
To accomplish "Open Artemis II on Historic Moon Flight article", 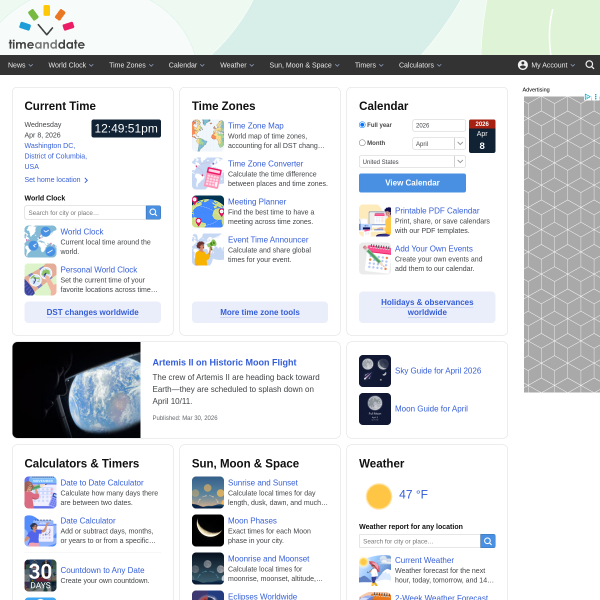I will [x=224, y=362].
